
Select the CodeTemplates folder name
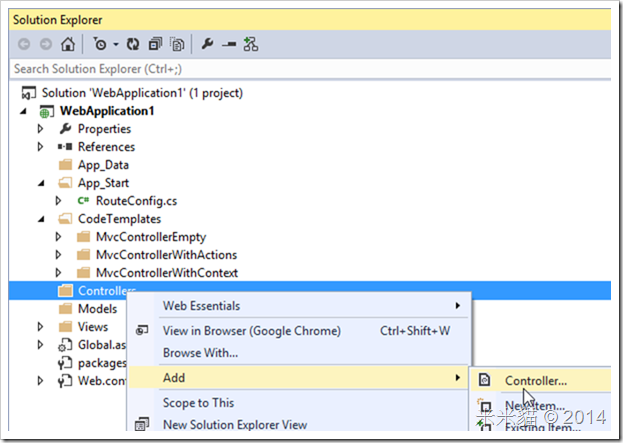point(120,219)
